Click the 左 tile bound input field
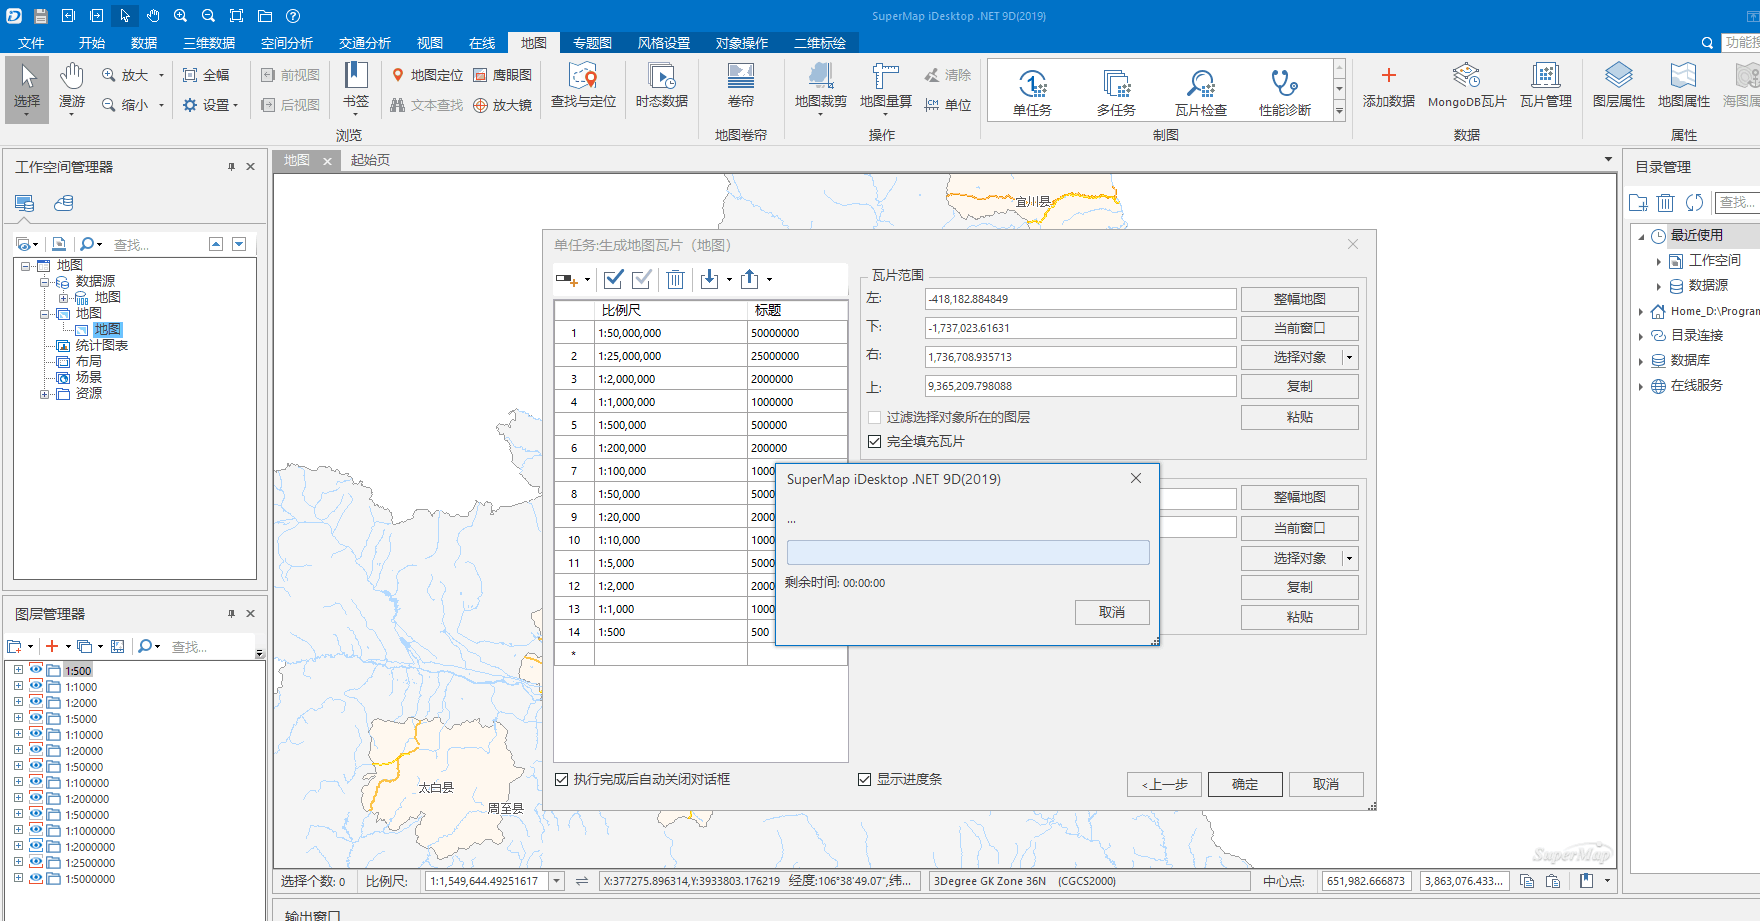 1081,299
